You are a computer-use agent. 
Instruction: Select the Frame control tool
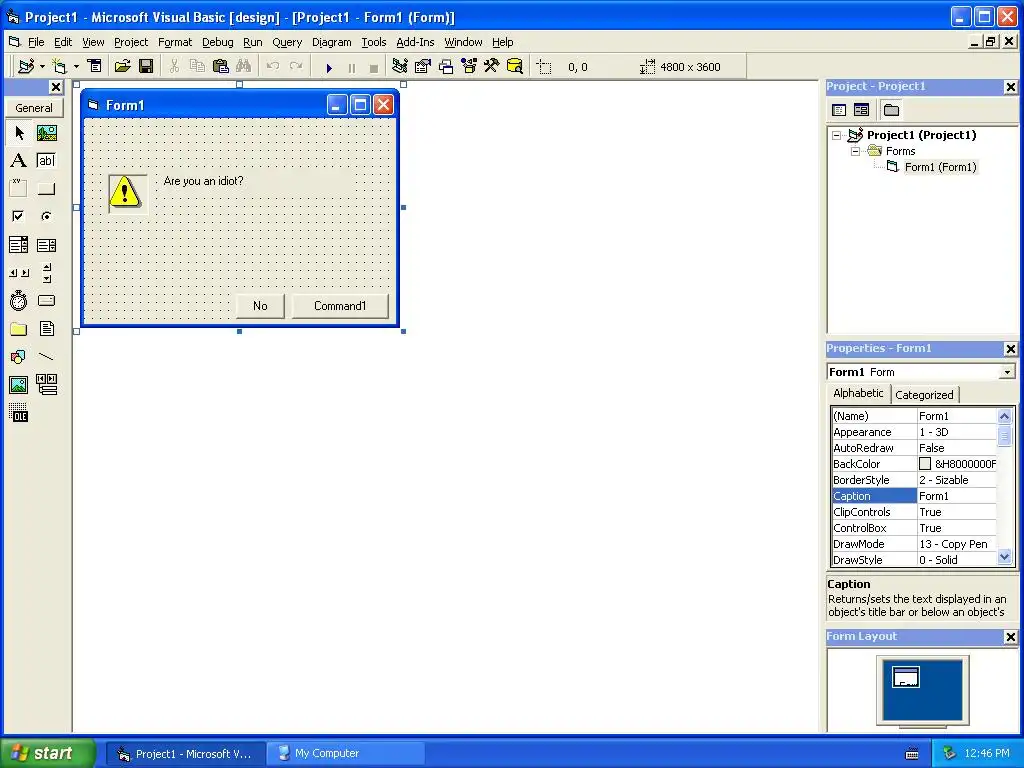(x=19, y=189)
